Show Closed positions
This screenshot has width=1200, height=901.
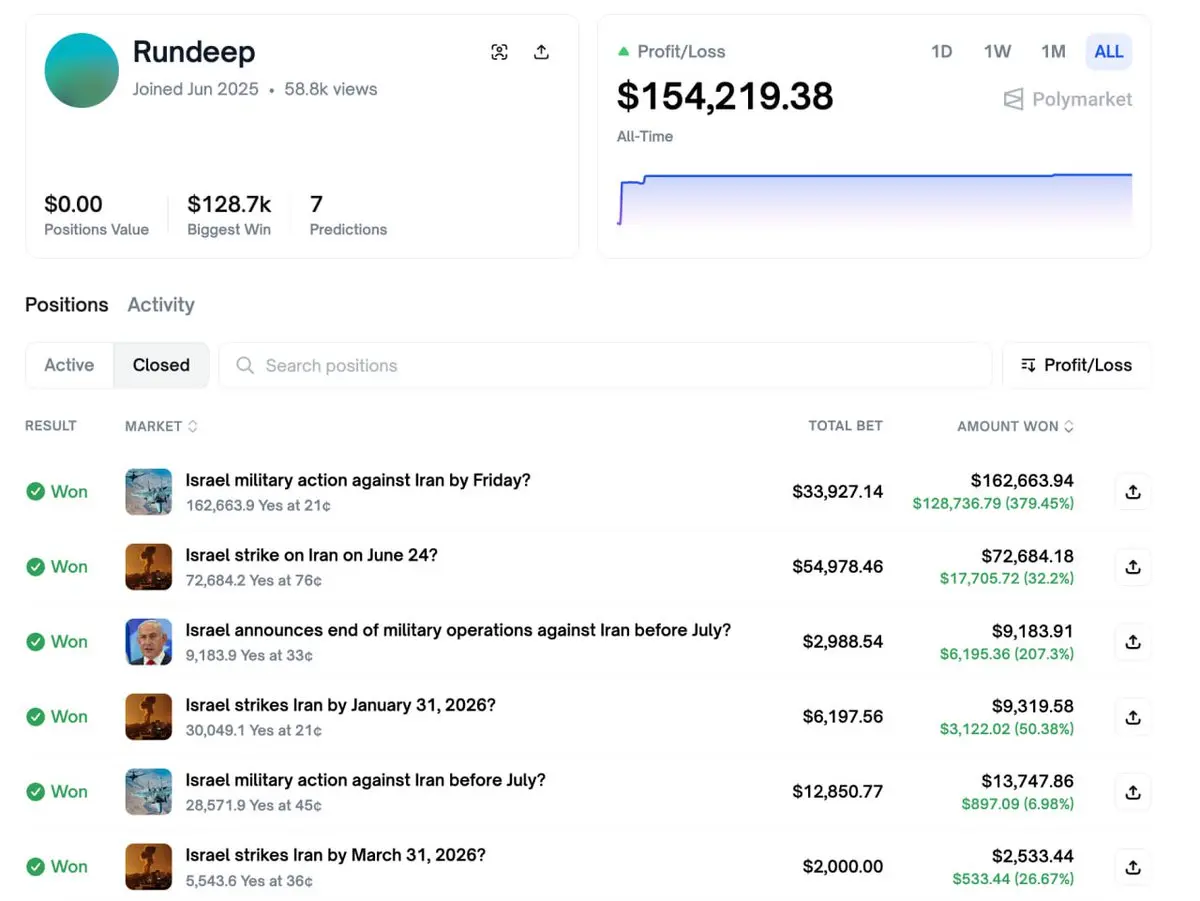[161, 365]
